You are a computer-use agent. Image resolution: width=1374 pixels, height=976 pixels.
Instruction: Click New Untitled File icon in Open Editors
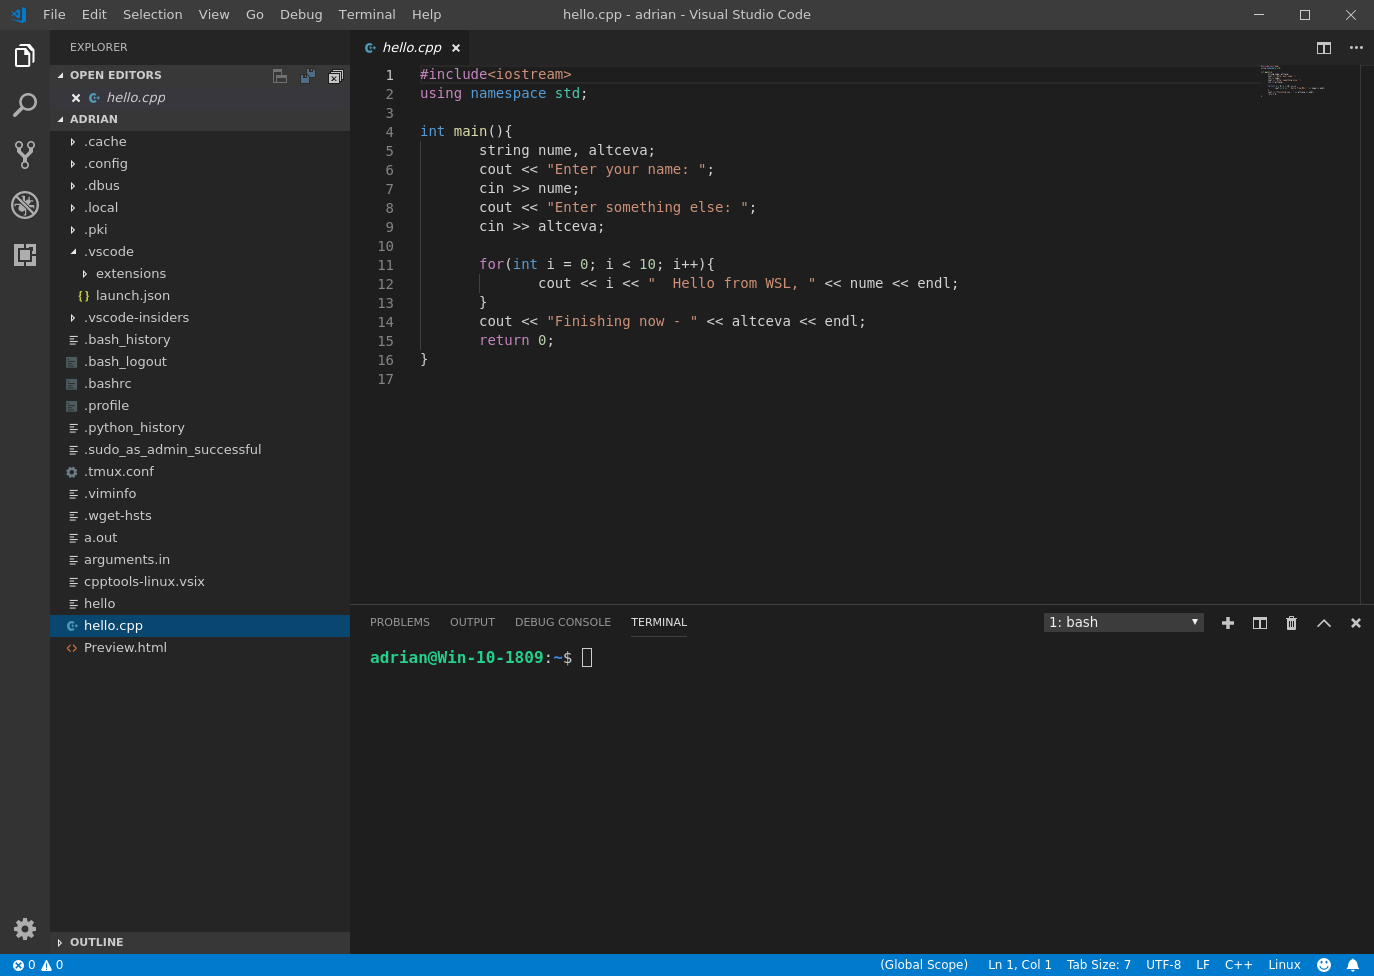coord(280,76)
